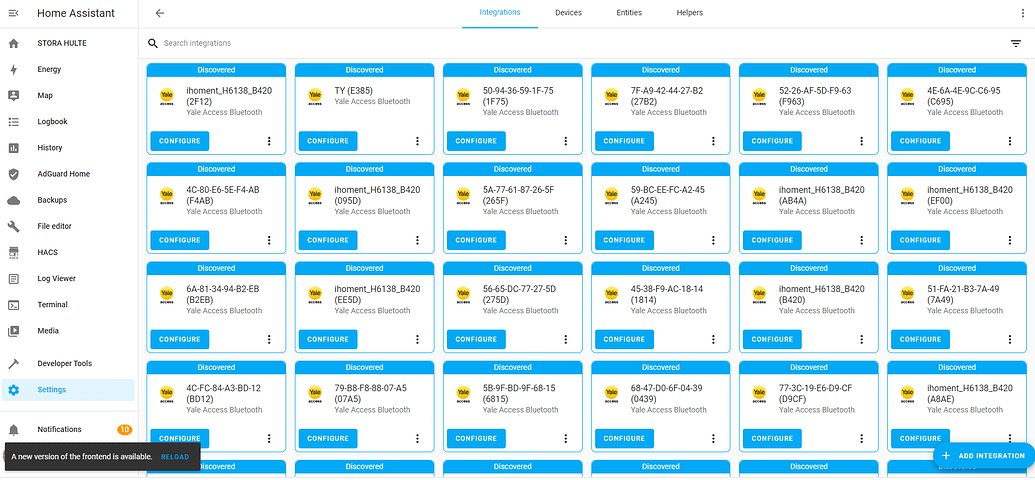Configure the ihoment (AB4A) device

click(772, 240)
